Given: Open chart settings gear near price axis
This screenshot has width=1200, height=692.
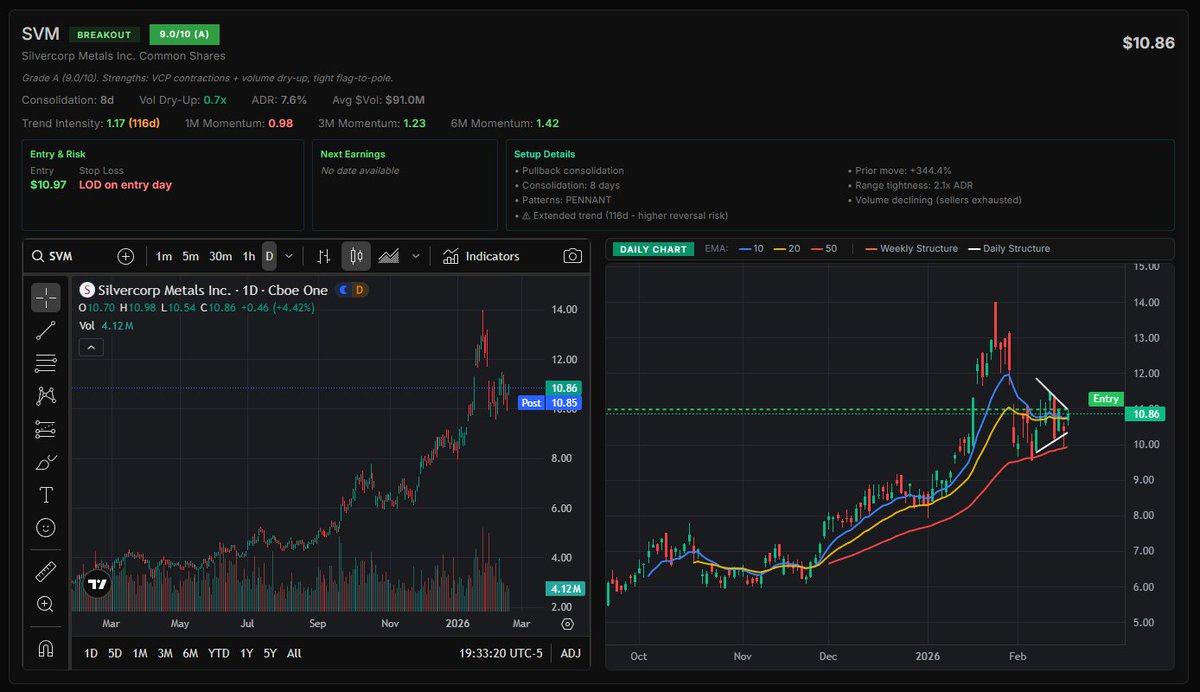Looking at the screenshot, I should (x=568, y=624).
